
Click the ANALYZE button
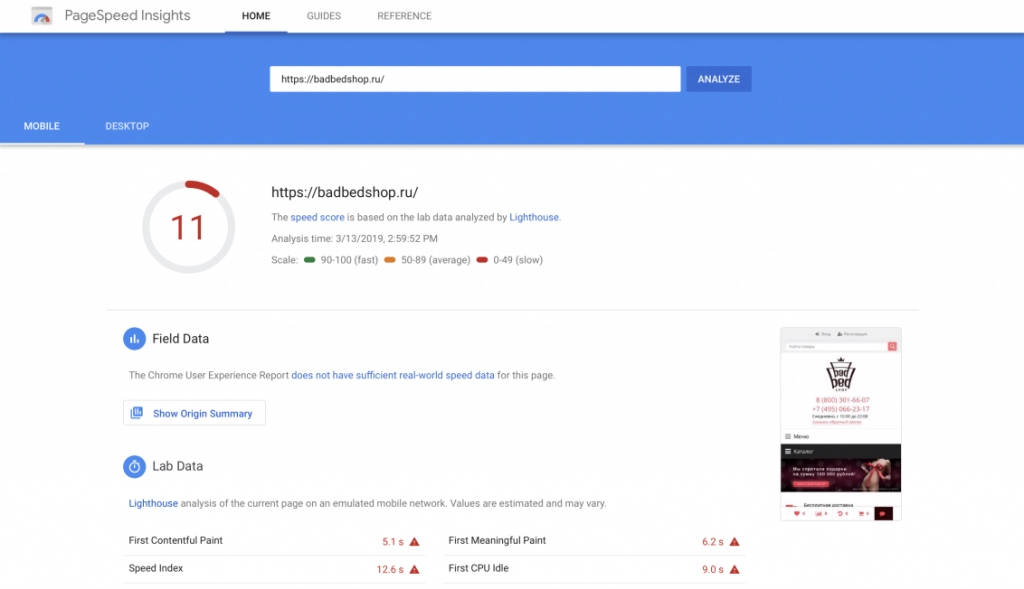(x=718, y=79)
